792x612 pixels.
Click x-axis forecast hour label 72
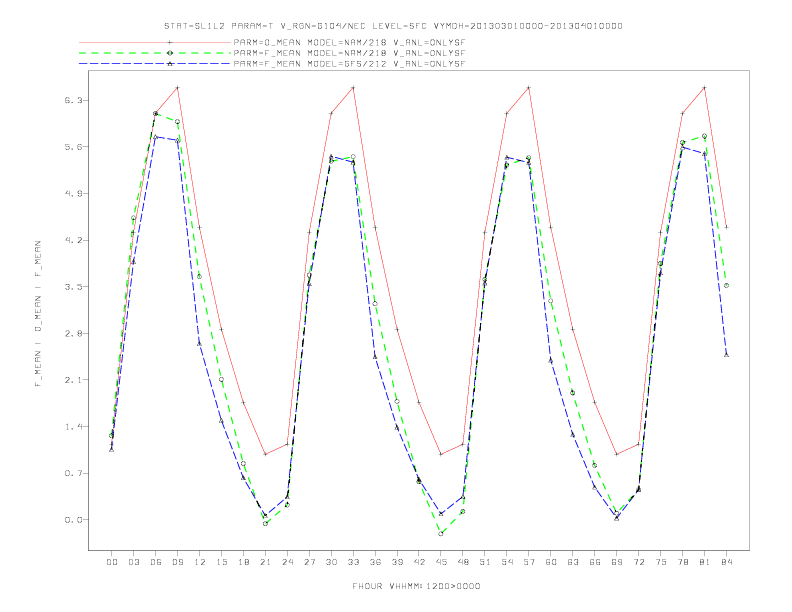click(x=639, y=562)
